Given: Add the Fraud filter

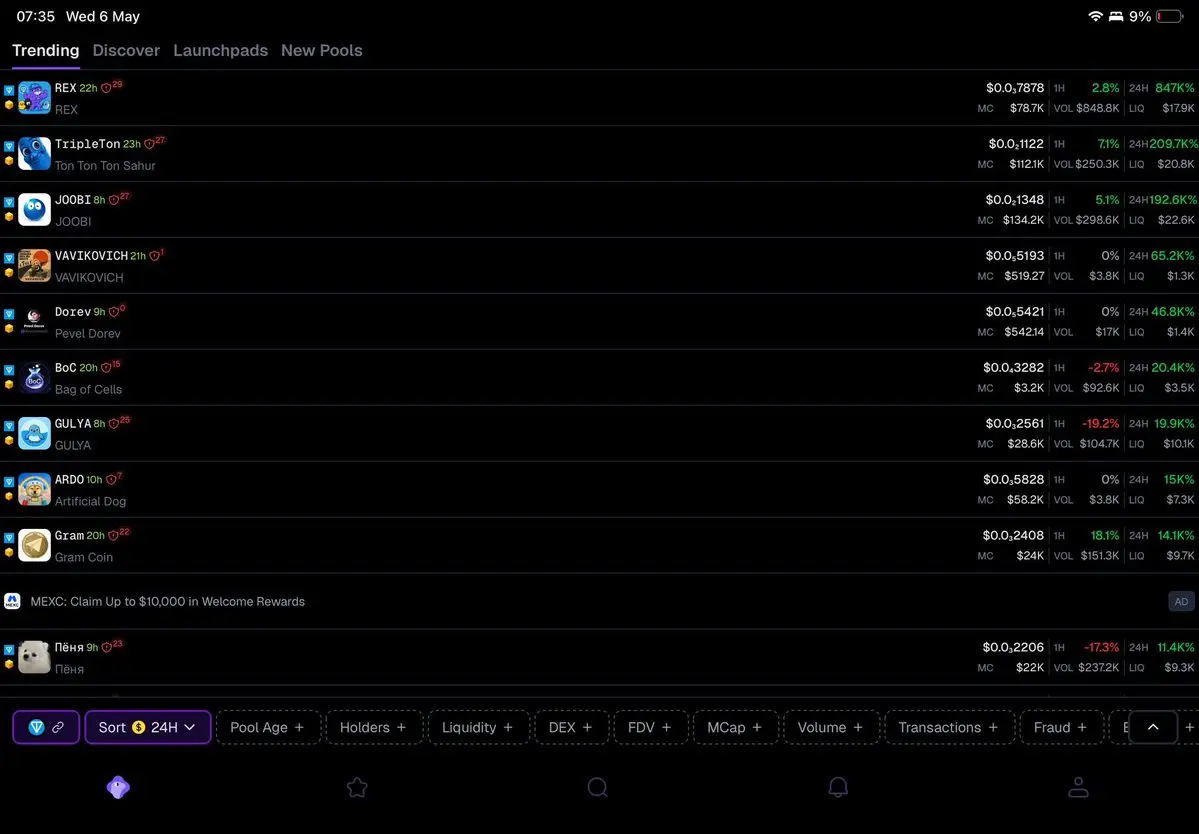Looking at the screenshot, I should tap(1060, 727).
